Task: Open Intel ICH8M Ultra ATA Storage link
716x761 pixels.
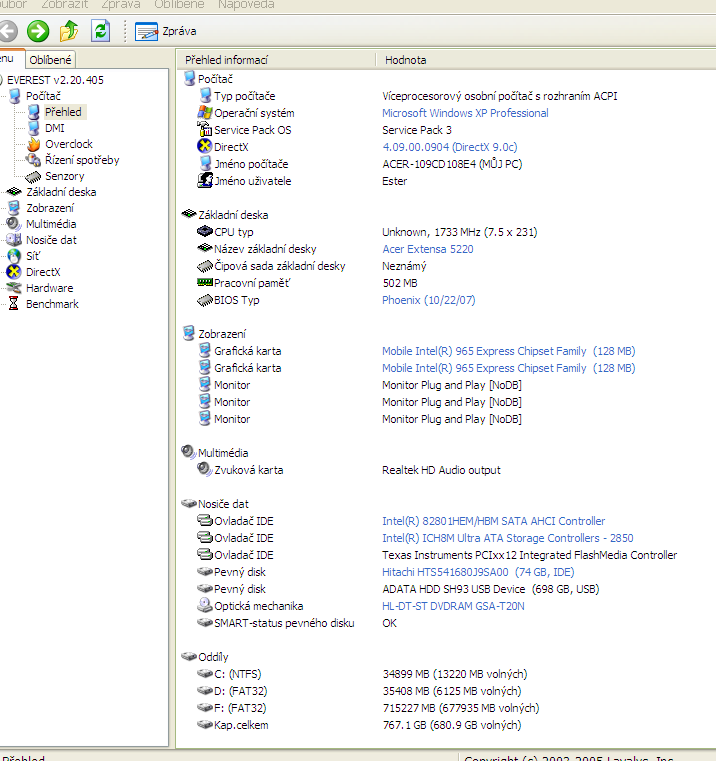Action: (x=507, y=538)
